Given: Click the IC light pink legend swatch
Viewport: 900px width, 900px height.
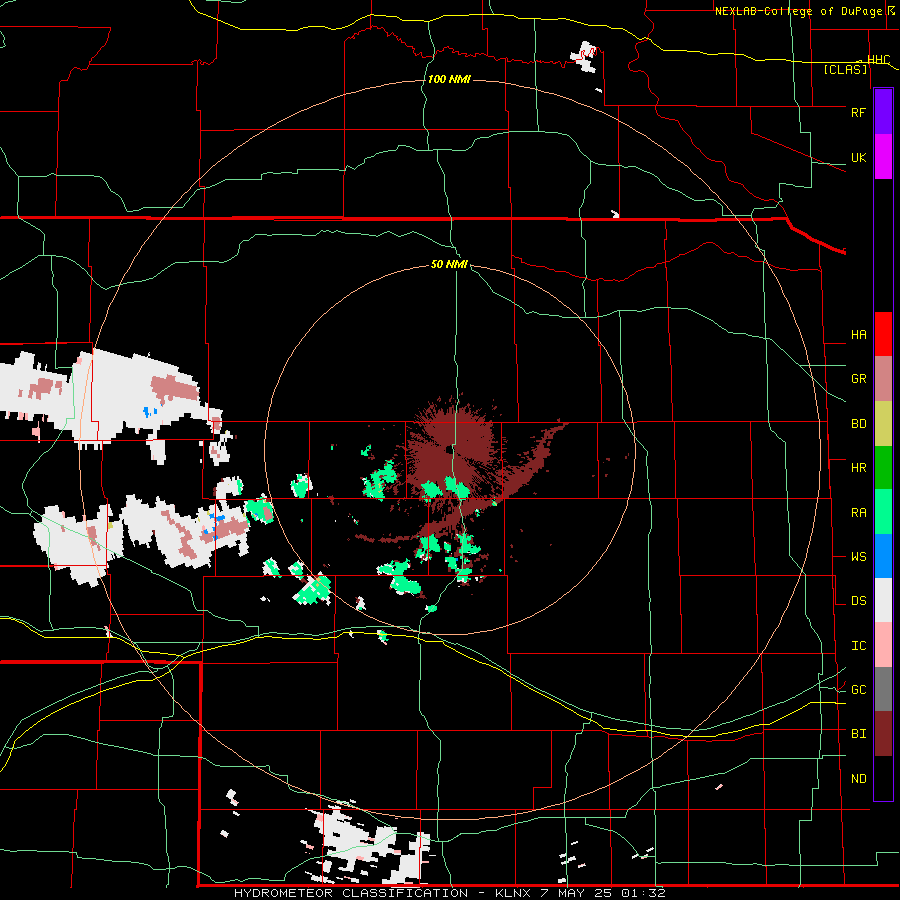Looking at the screenshot, I should tap(883, 645).
